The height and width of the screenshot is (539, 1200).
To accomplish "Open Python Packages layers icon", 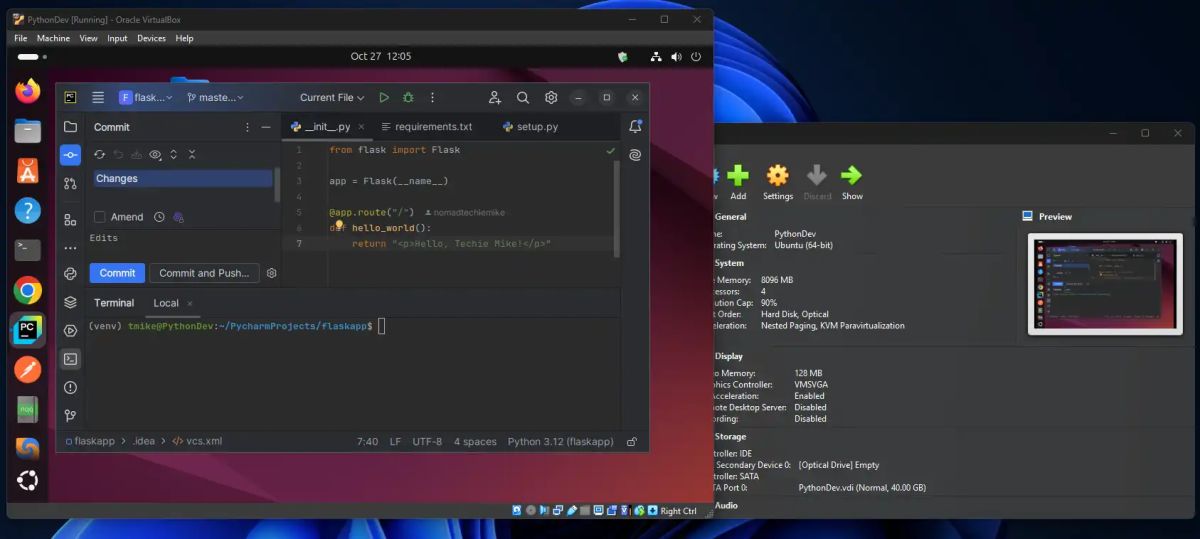I will click(x=70, y=302).
